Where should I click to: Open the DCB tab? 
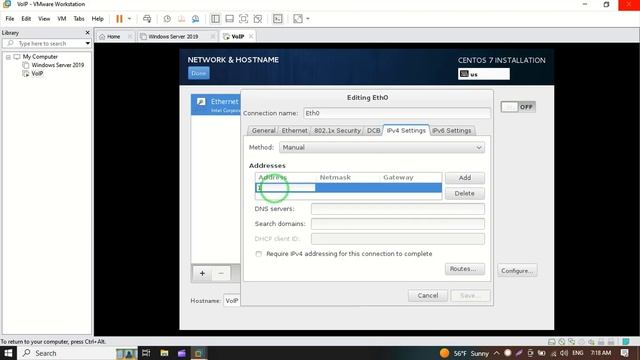point(373,131)
